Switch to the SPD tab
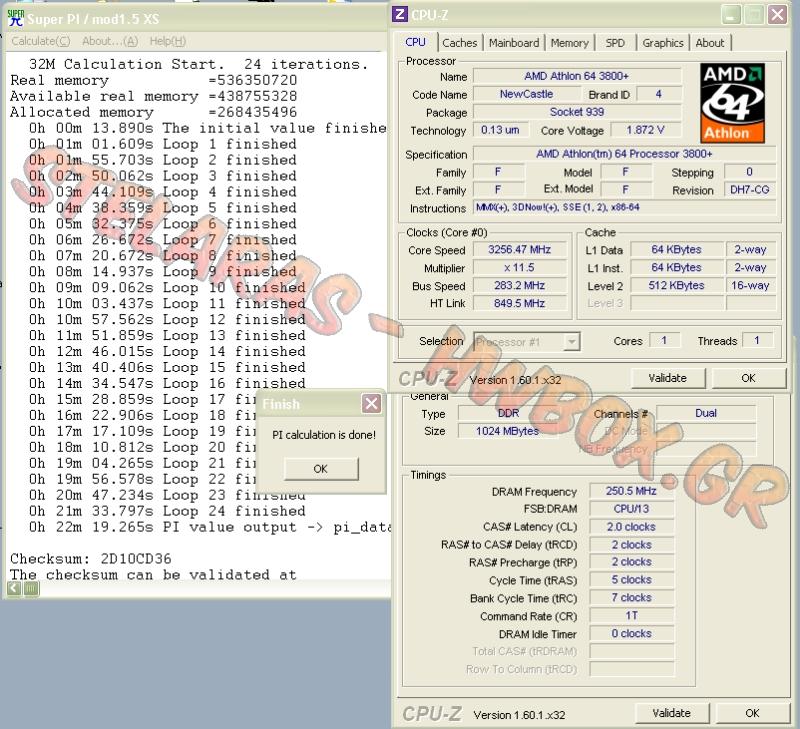Screen dimensions: 800x729 [615, 43]
